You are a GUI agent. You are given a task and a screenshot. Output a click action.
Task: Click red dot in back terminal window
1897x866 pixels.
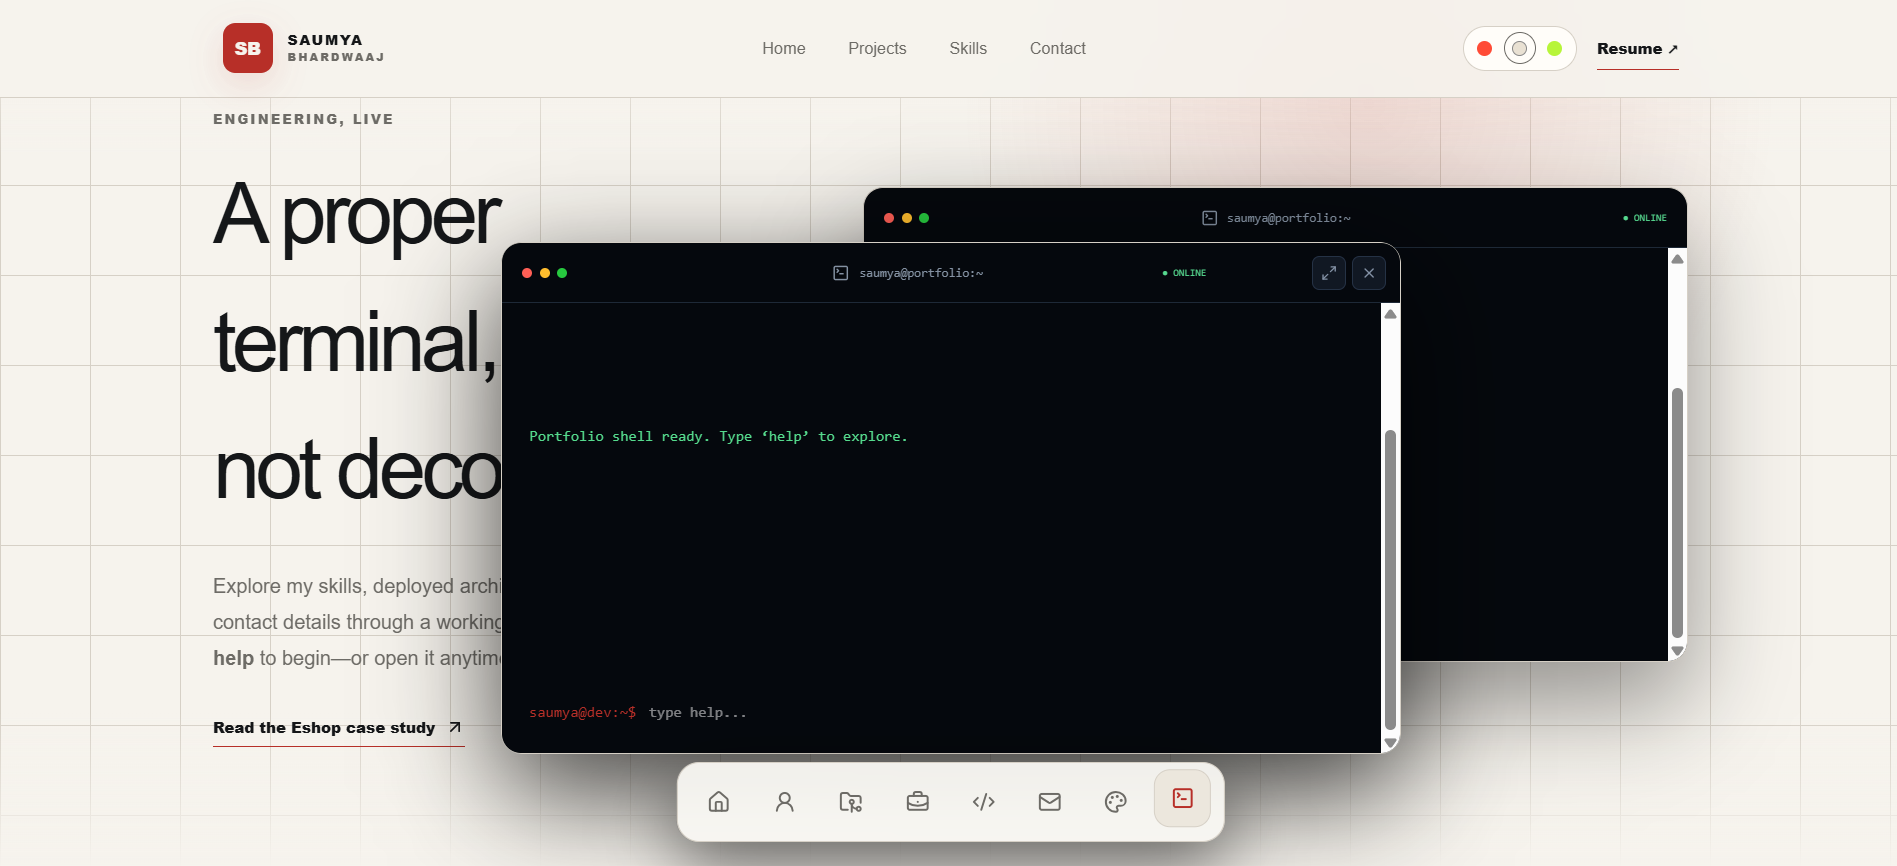coord(889,218)
